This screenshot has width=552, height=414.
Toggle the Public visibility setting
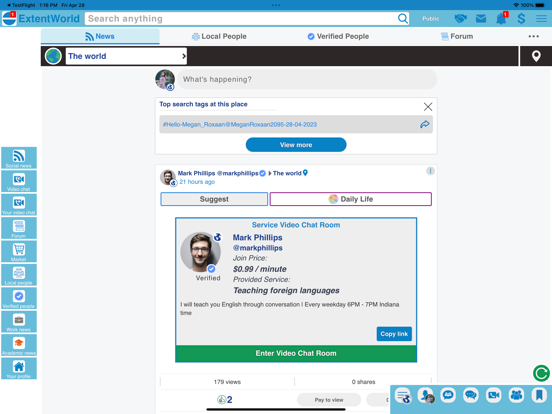431,19
